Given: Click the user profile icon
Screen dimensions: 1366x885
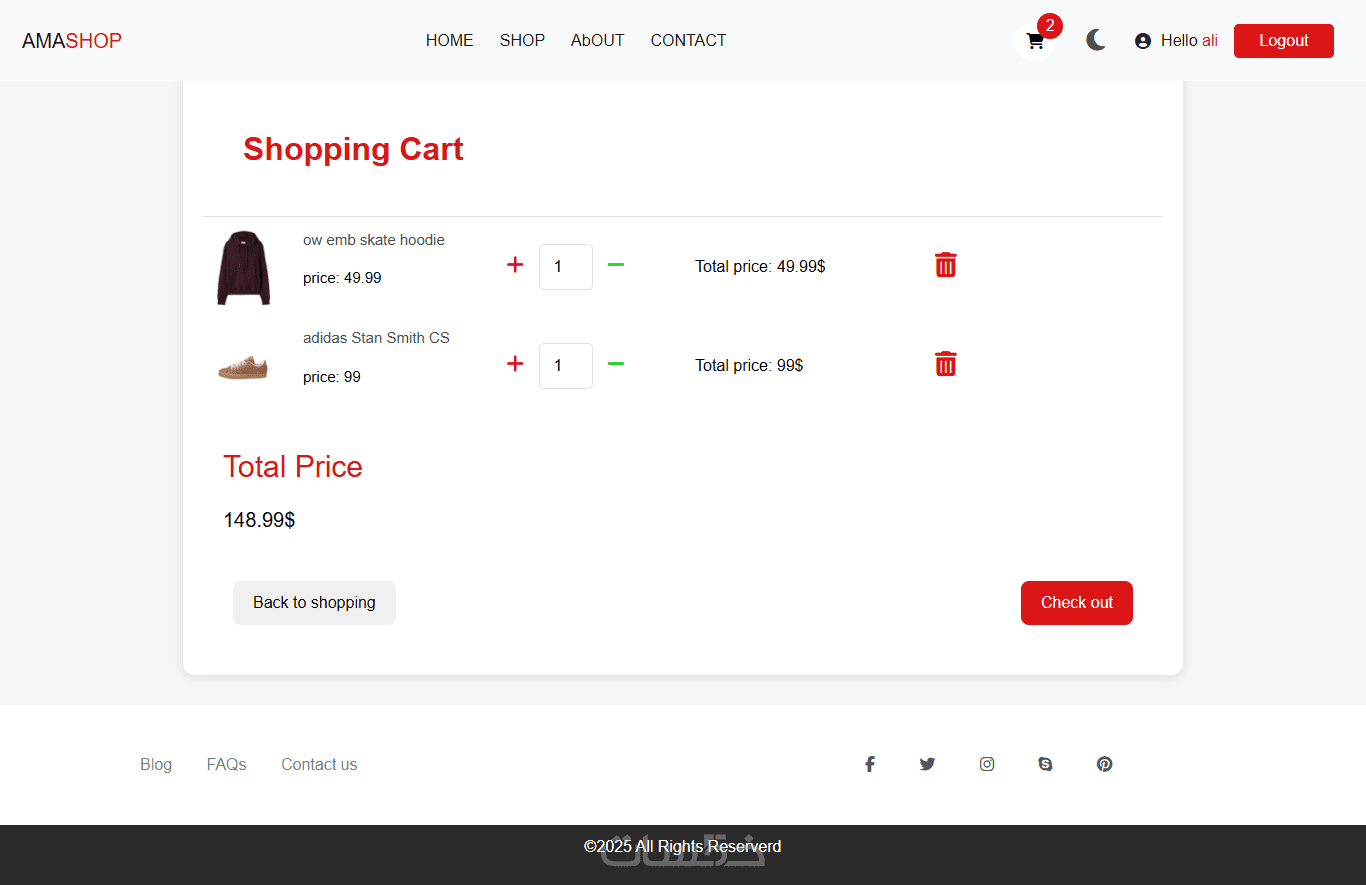Looking at the screenshot, I should (x=1143, y=41).
